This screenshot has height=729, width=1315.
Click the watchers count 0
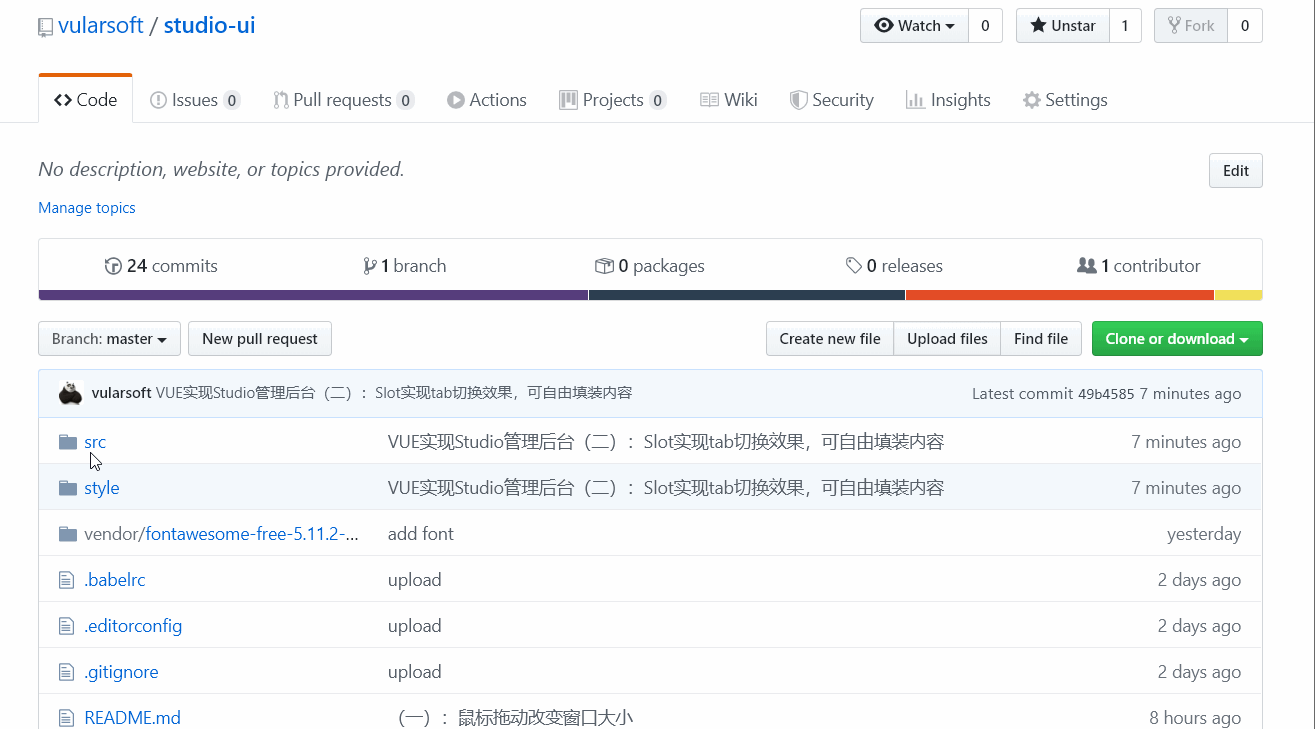985,26
